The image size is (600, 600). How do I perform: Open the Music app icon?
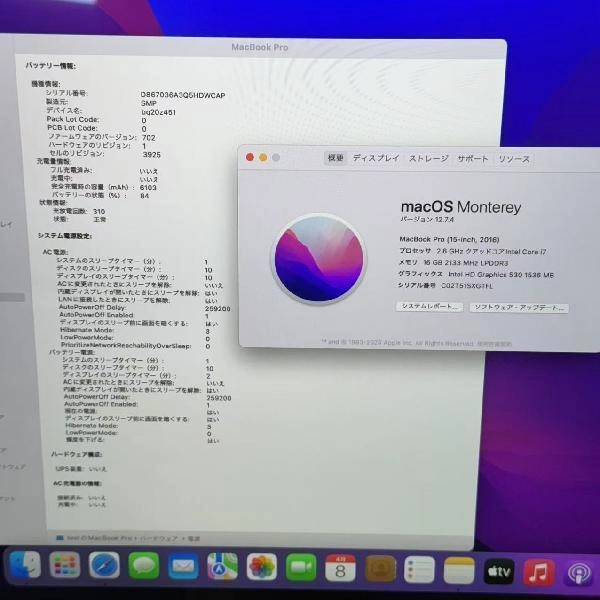pos(539,572)
